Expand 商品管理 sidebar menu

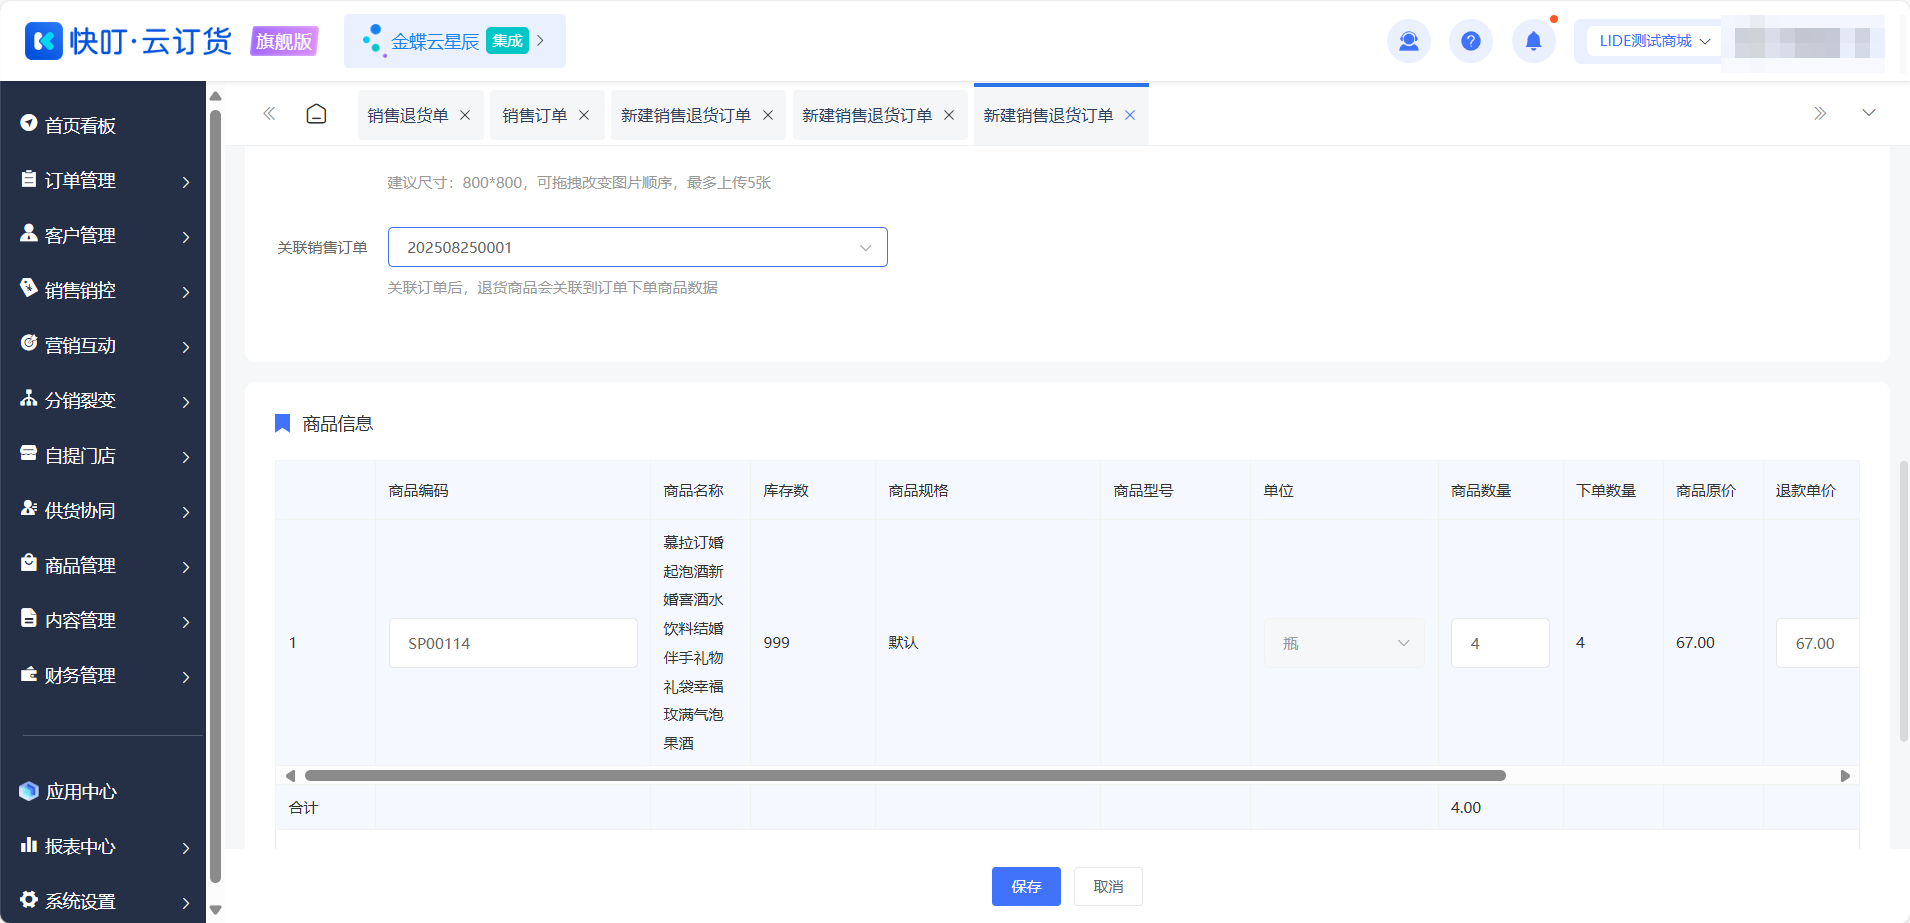coord(104,565)
